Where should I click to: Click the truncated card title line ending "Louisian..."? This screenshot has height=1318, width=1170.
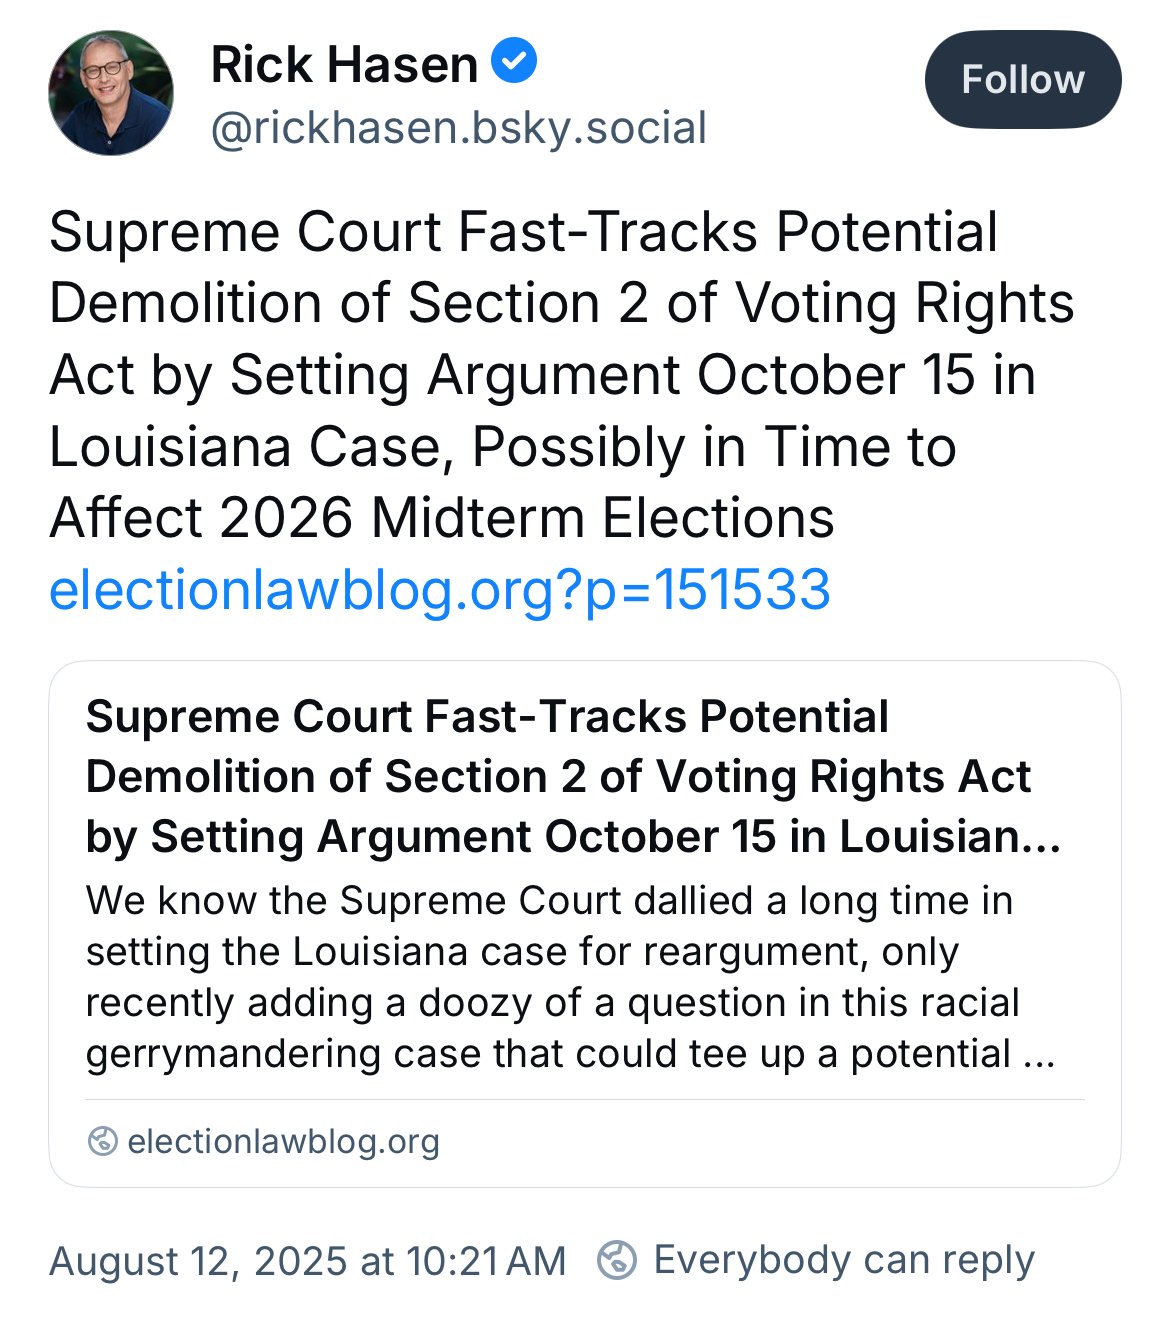pos(573,837)
